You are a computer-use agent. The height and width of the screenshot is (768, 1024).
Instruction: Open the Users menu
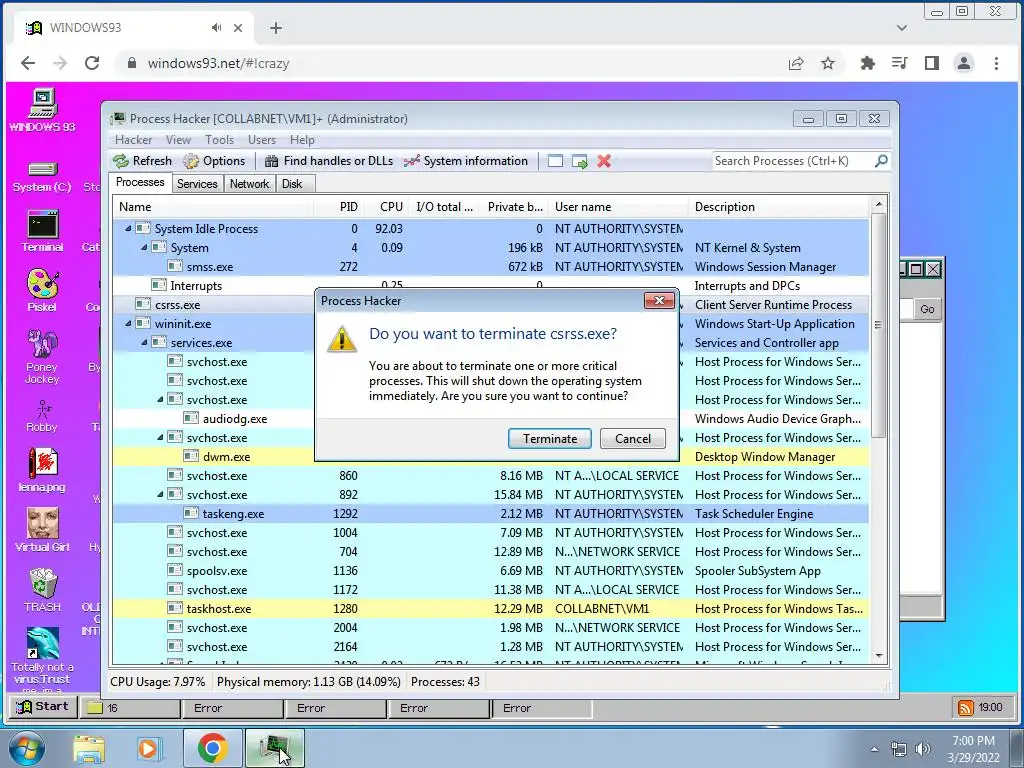click(262, 140)
